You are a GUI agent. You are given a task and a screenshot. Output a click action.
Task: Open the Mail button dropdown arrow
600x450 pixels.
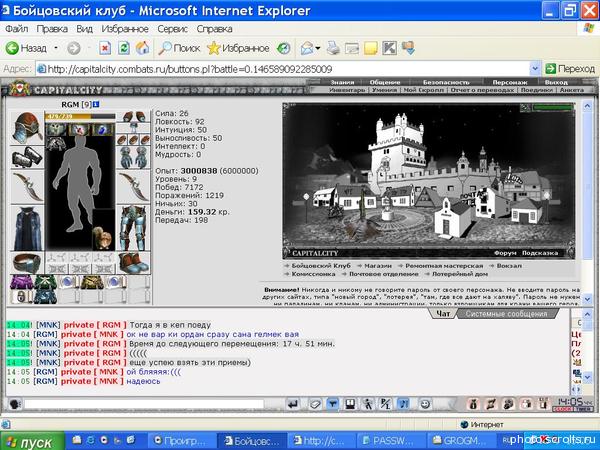pos(318,48)
